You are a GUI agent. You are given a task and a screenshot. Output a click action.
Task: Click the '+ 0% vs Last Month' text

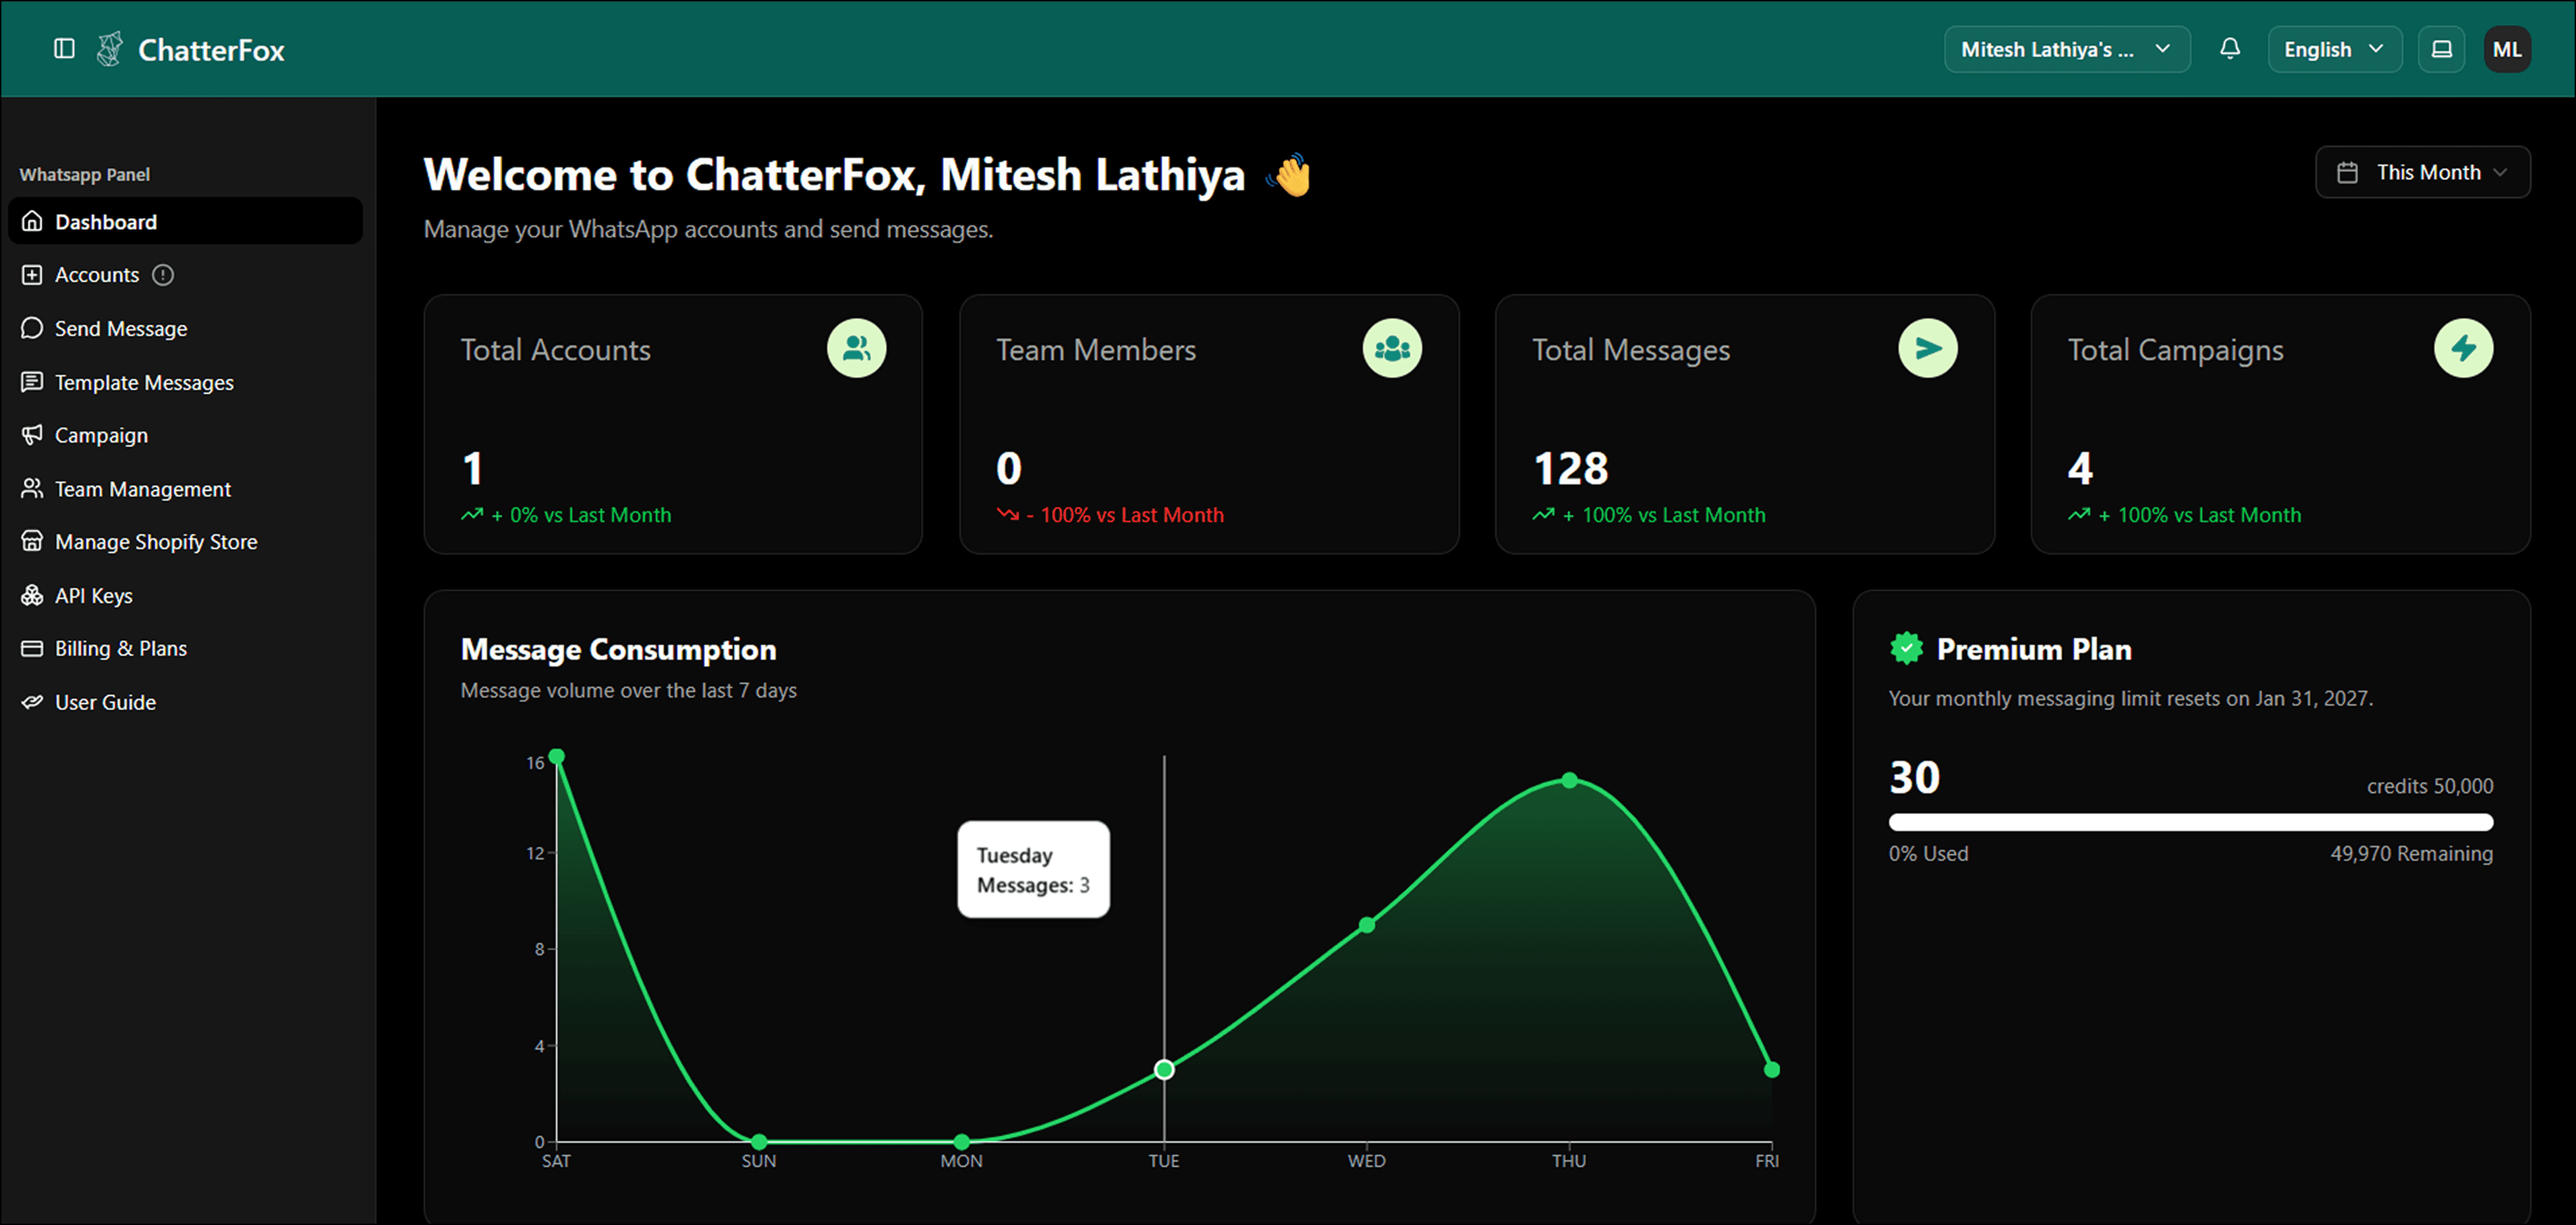pos(581,514)
